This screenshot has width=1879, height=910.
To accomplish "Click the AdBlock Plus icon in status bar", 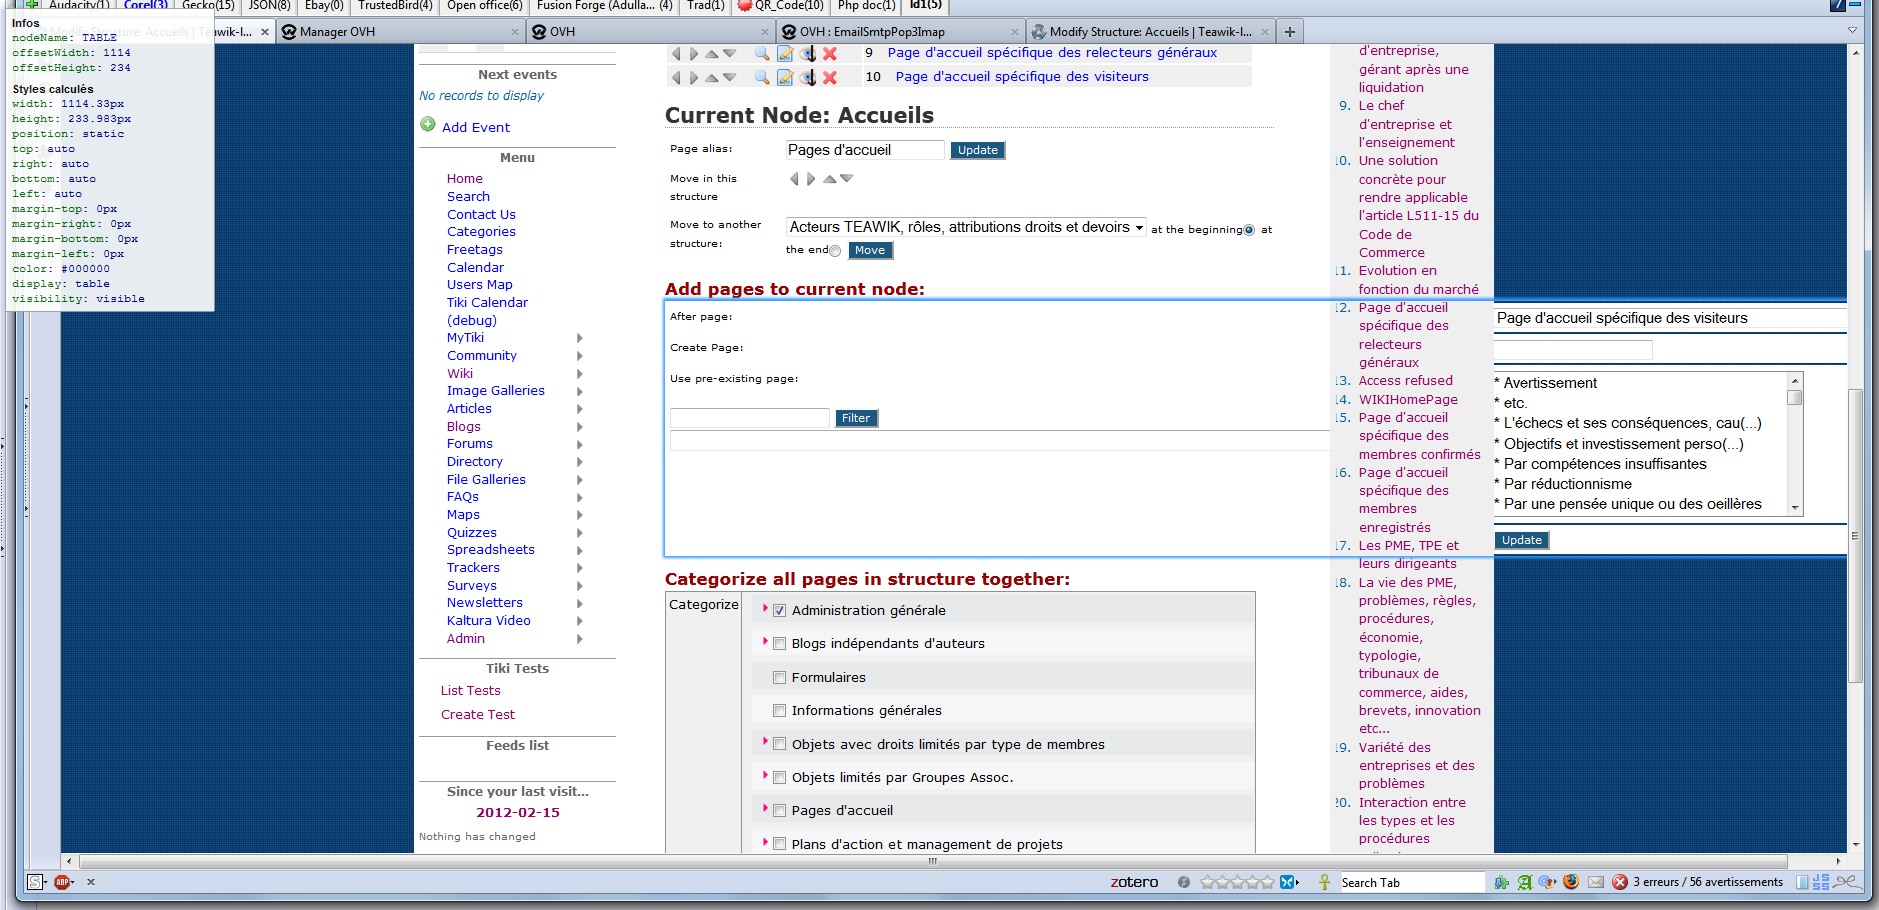I will click(63, 882).
